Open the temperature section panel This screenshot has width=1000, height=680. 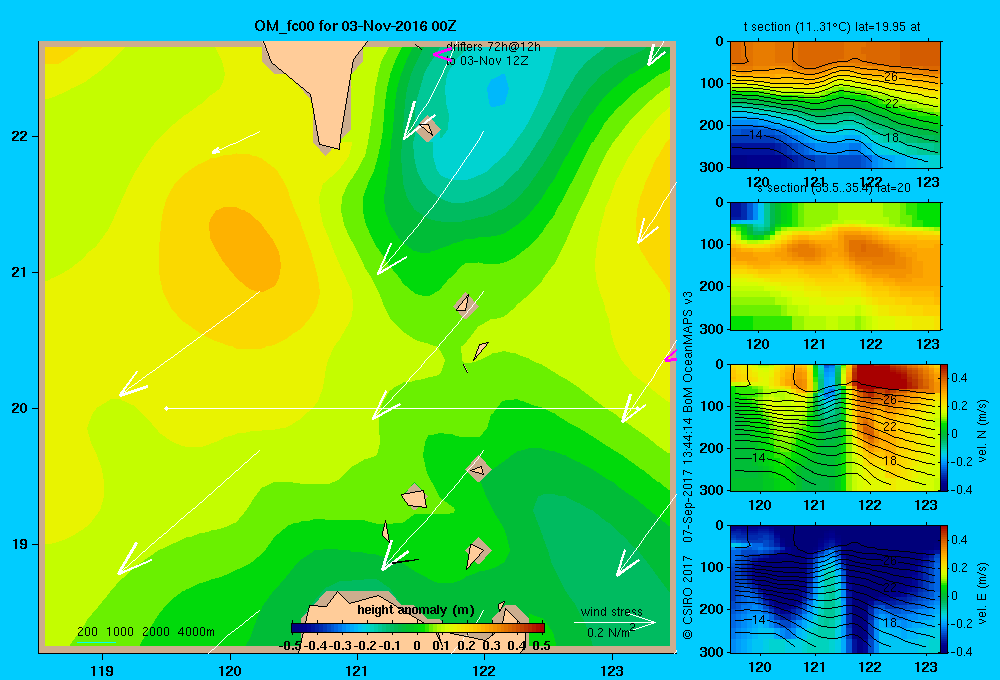point(835,105)
